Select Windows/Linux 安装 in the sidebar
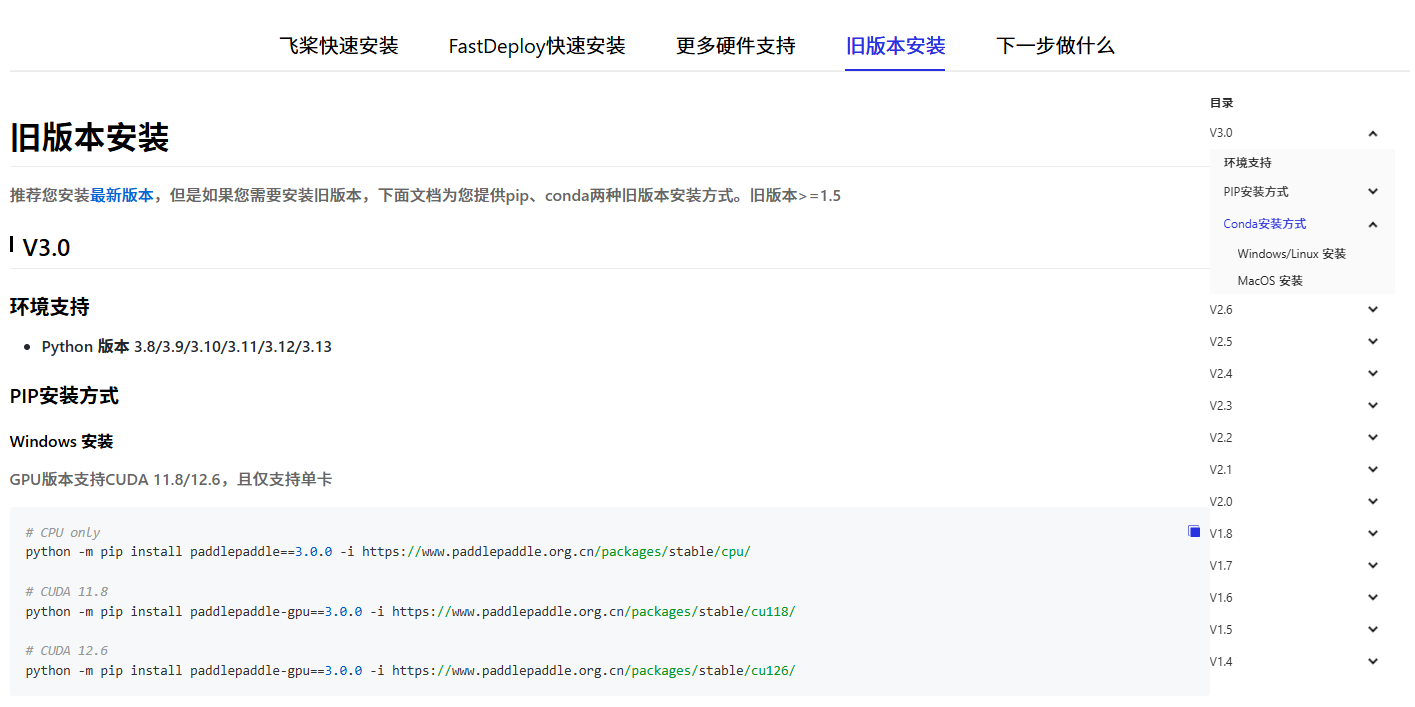This screenshot has height=707, width=1415. [x=1292, y=253]
